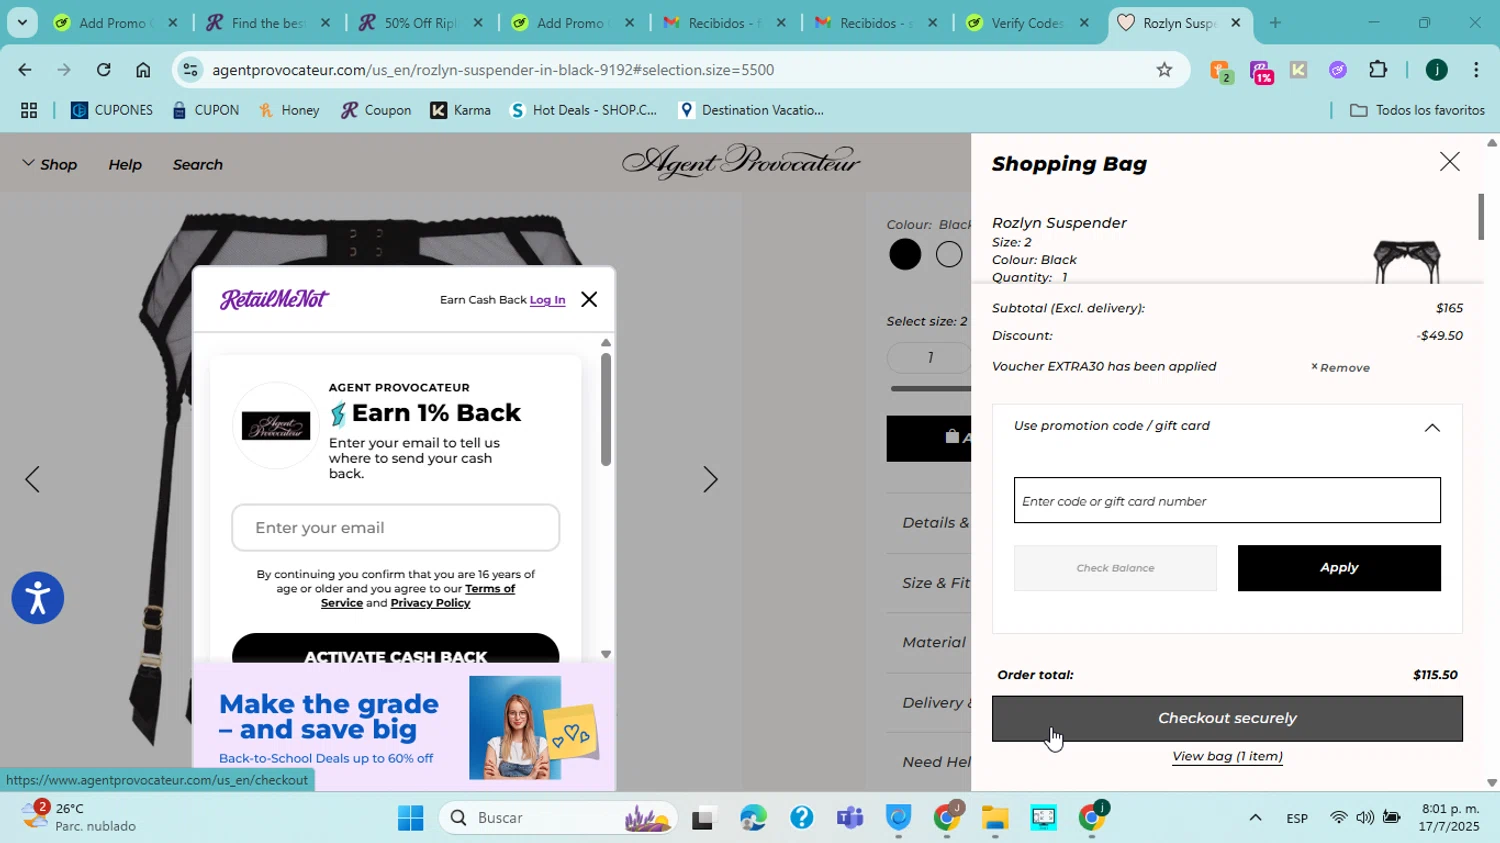Switch to Verify Codes tab
Viewport: 1500px width, 843px height.
pyautogui.click(x=1028, y=22)
